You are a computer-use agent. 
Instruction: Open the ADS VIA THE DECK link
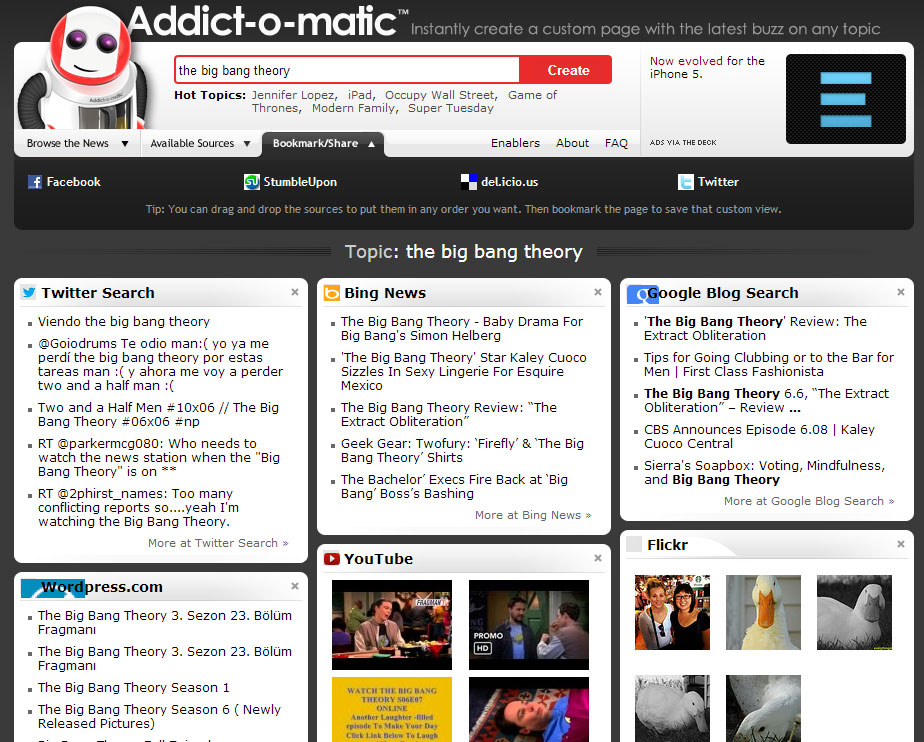682,143
